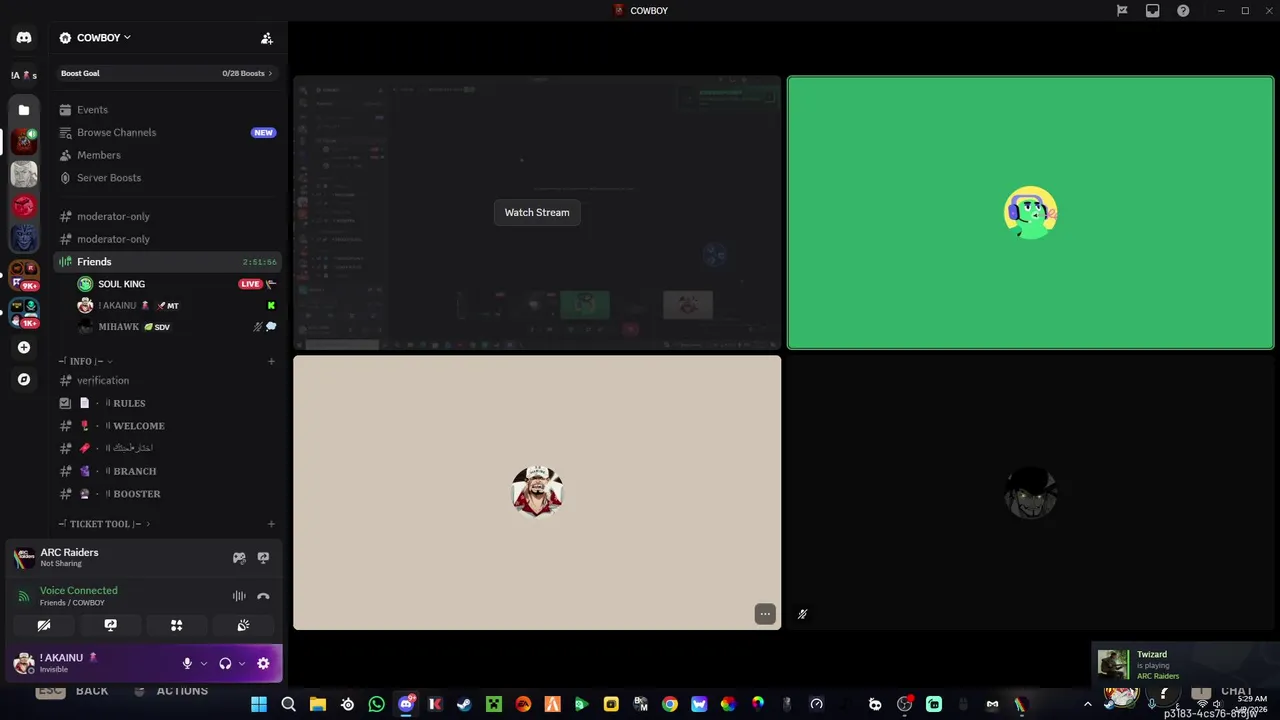
Task: Open the Activities launcher button
Action: 177,625
